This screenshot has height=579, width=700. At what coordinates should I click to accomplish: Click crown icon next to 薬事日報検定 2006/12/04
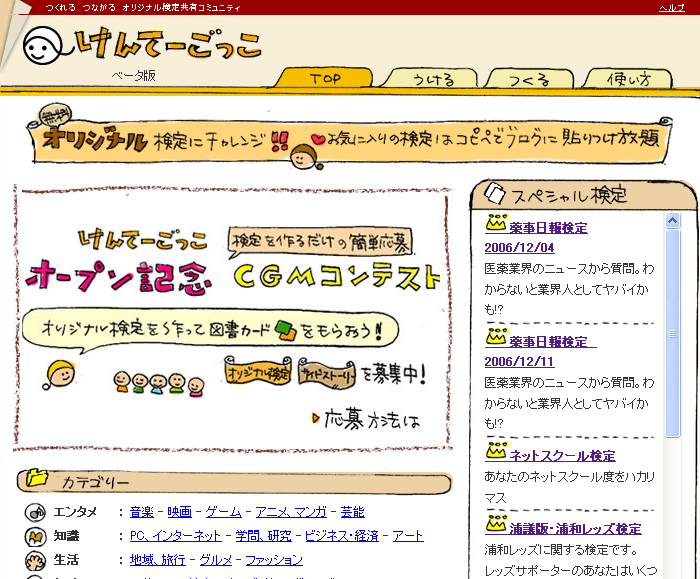496,223
